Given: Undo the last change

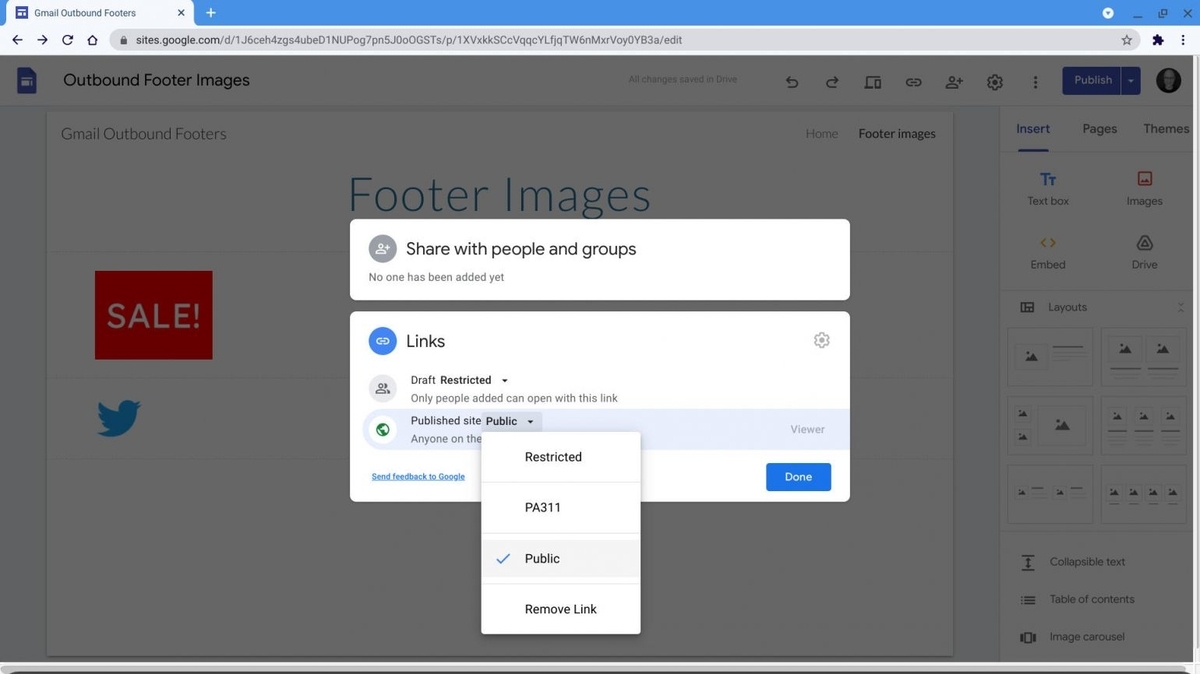Looking at the screenshot, I should 791,81.
